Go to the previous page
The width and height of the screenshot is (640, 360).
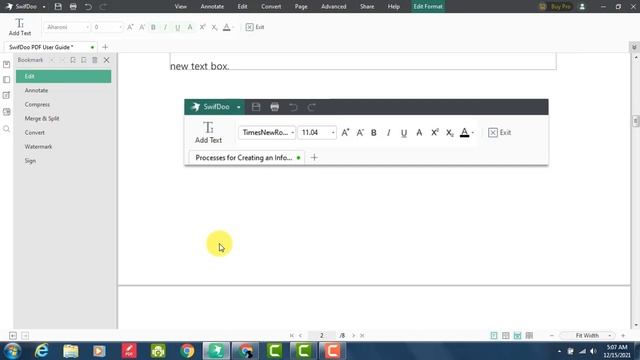tap(300, 336)
